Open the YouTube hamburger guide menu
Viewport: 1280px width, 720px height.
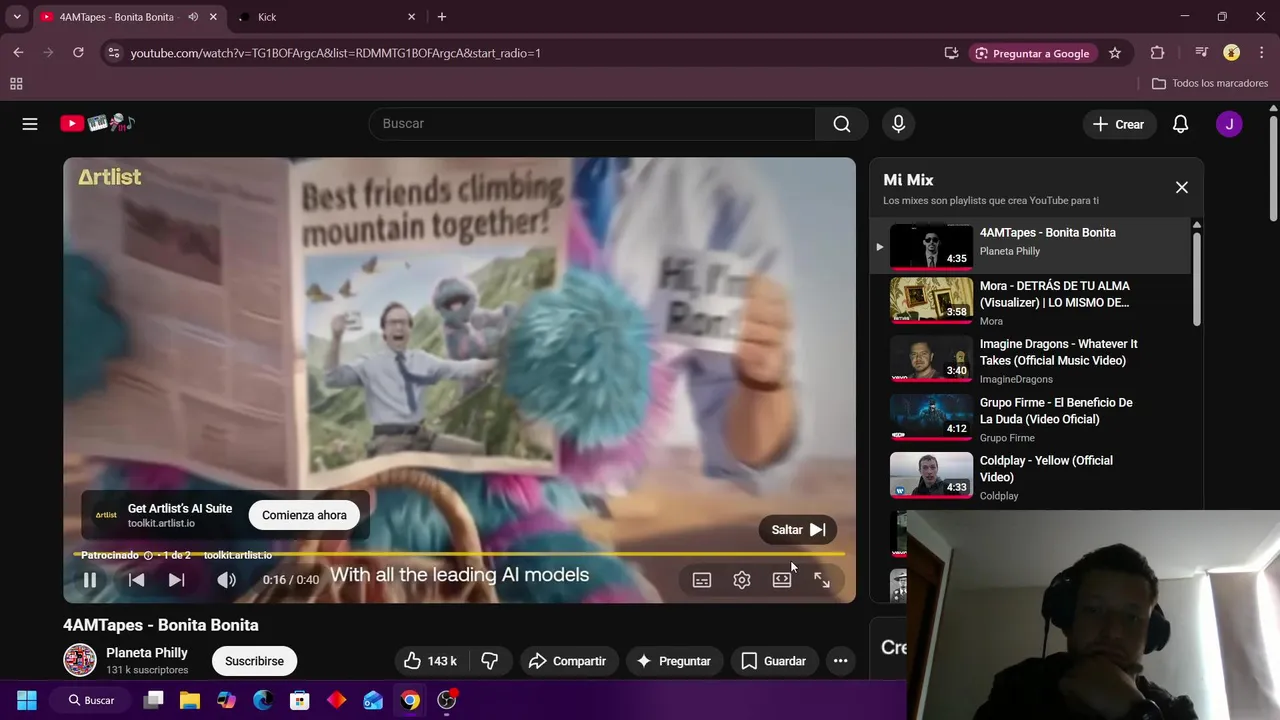coord(30,124)
